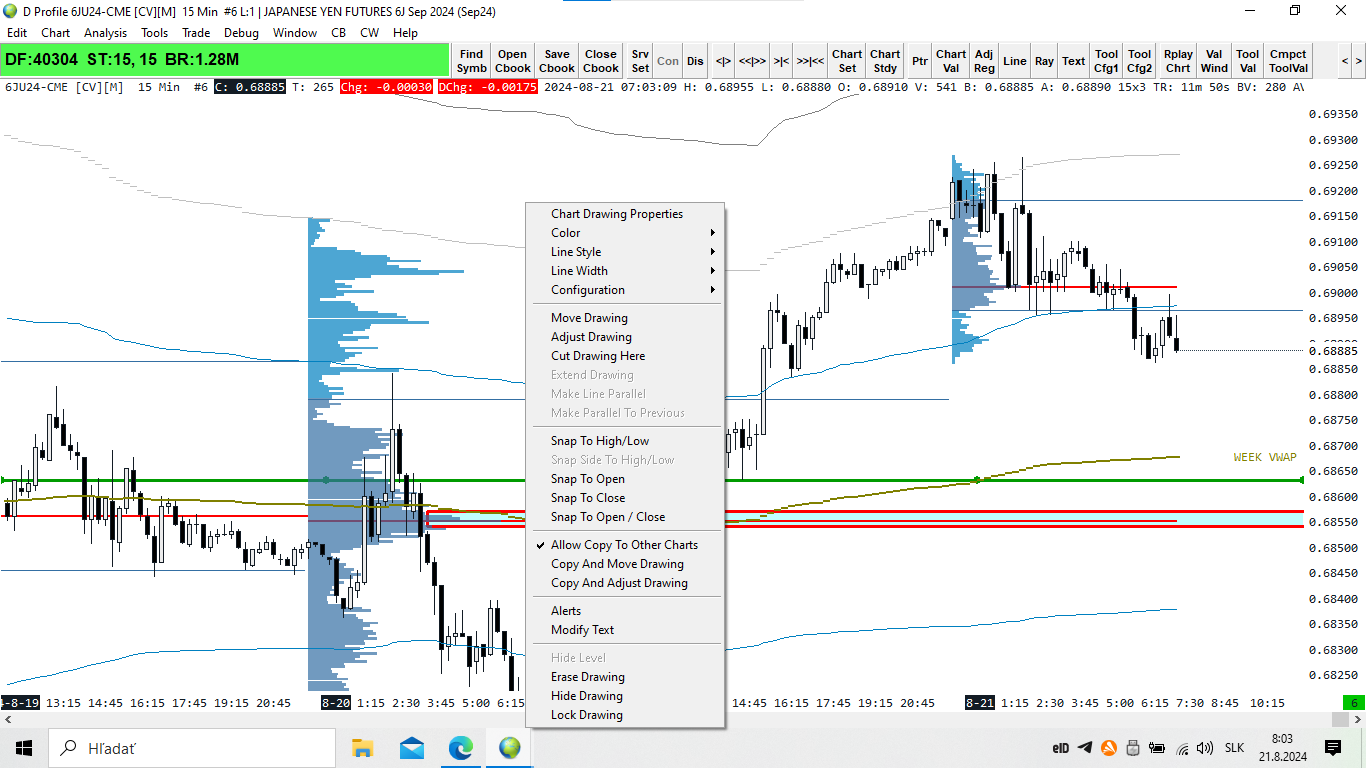Select the Line drawing tool
1366x768 pixels.
click(x=1014, y=61)
